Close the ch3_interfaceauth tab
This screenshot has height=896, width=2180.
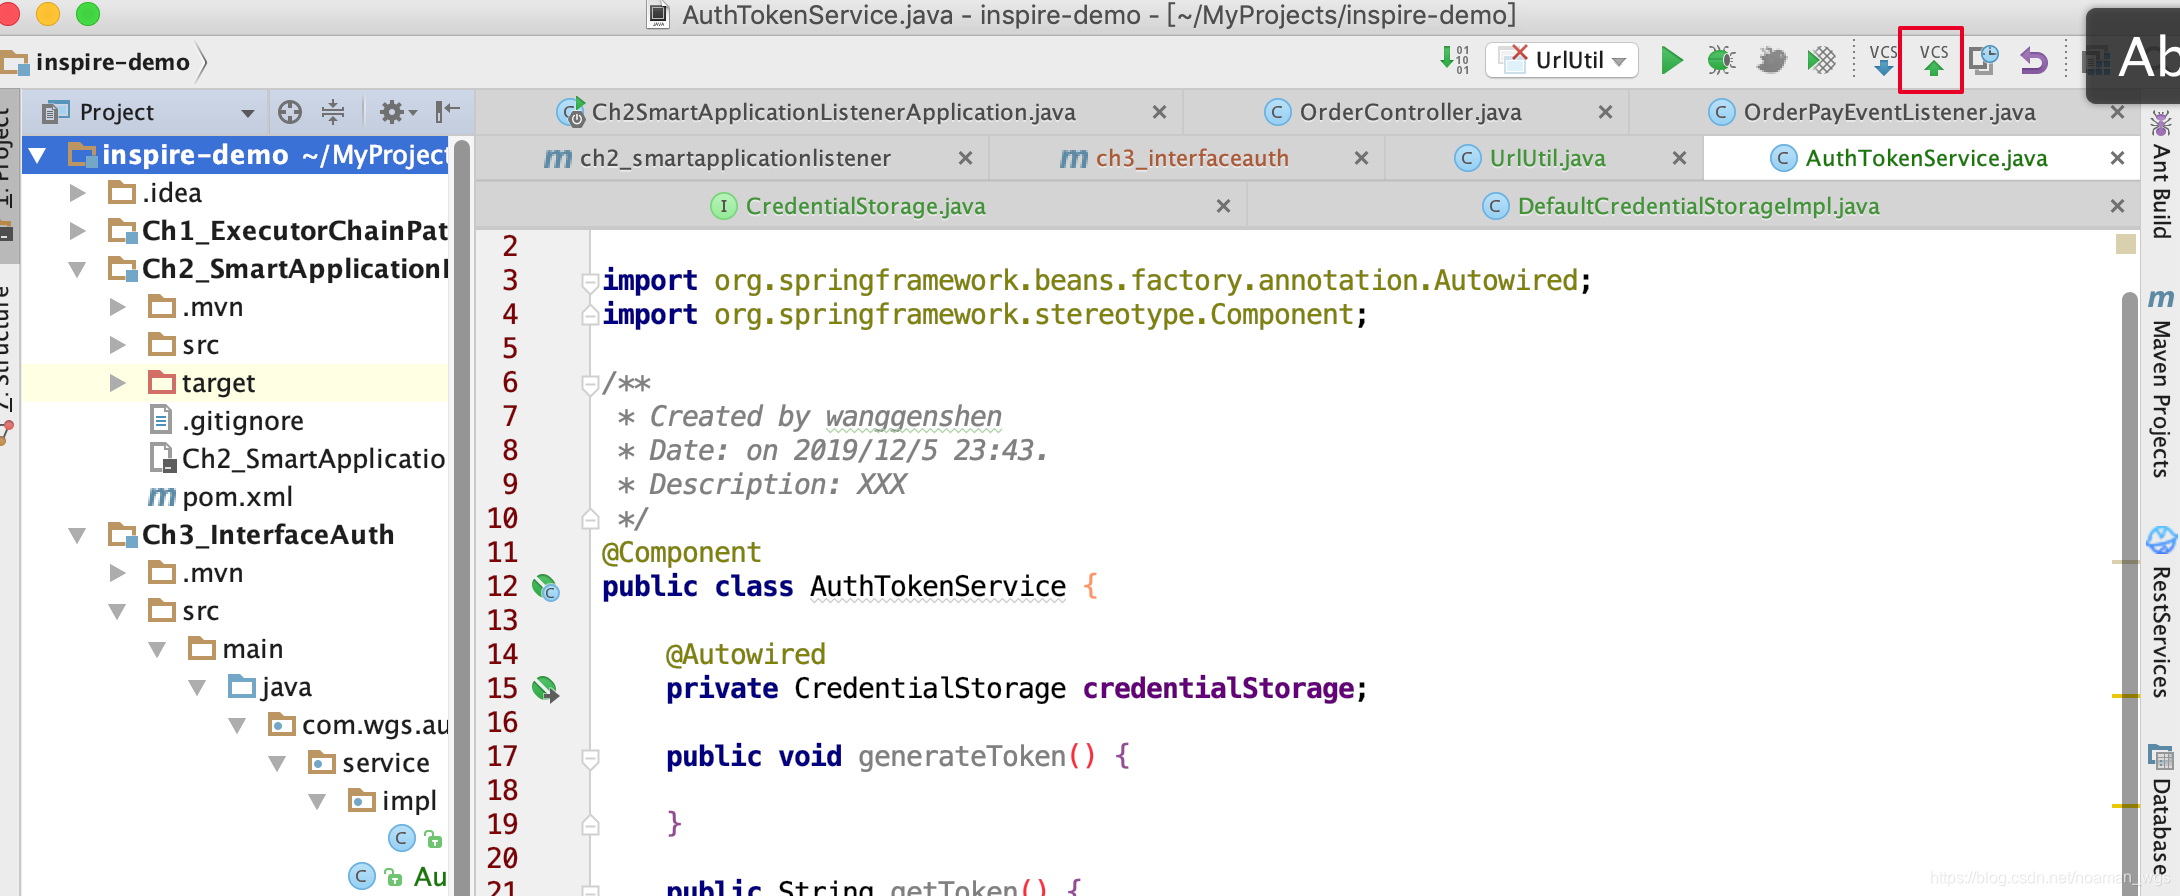click(x=1361, y=158)
